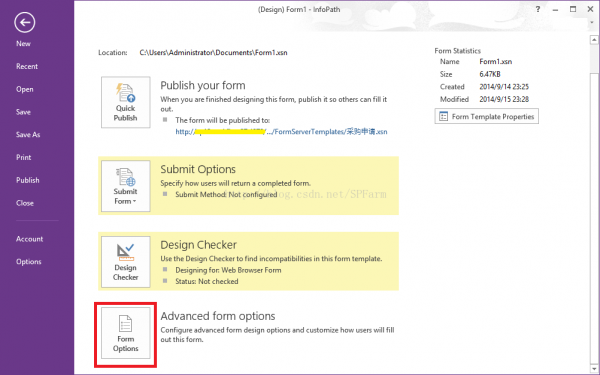Go back using the circled arrow

pos(25,22)
